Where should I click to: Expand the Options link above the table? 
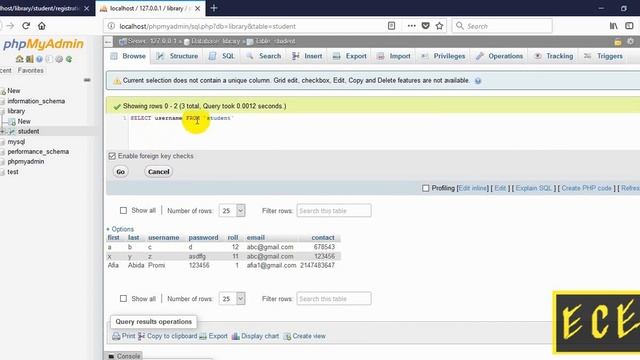point(120,229)
